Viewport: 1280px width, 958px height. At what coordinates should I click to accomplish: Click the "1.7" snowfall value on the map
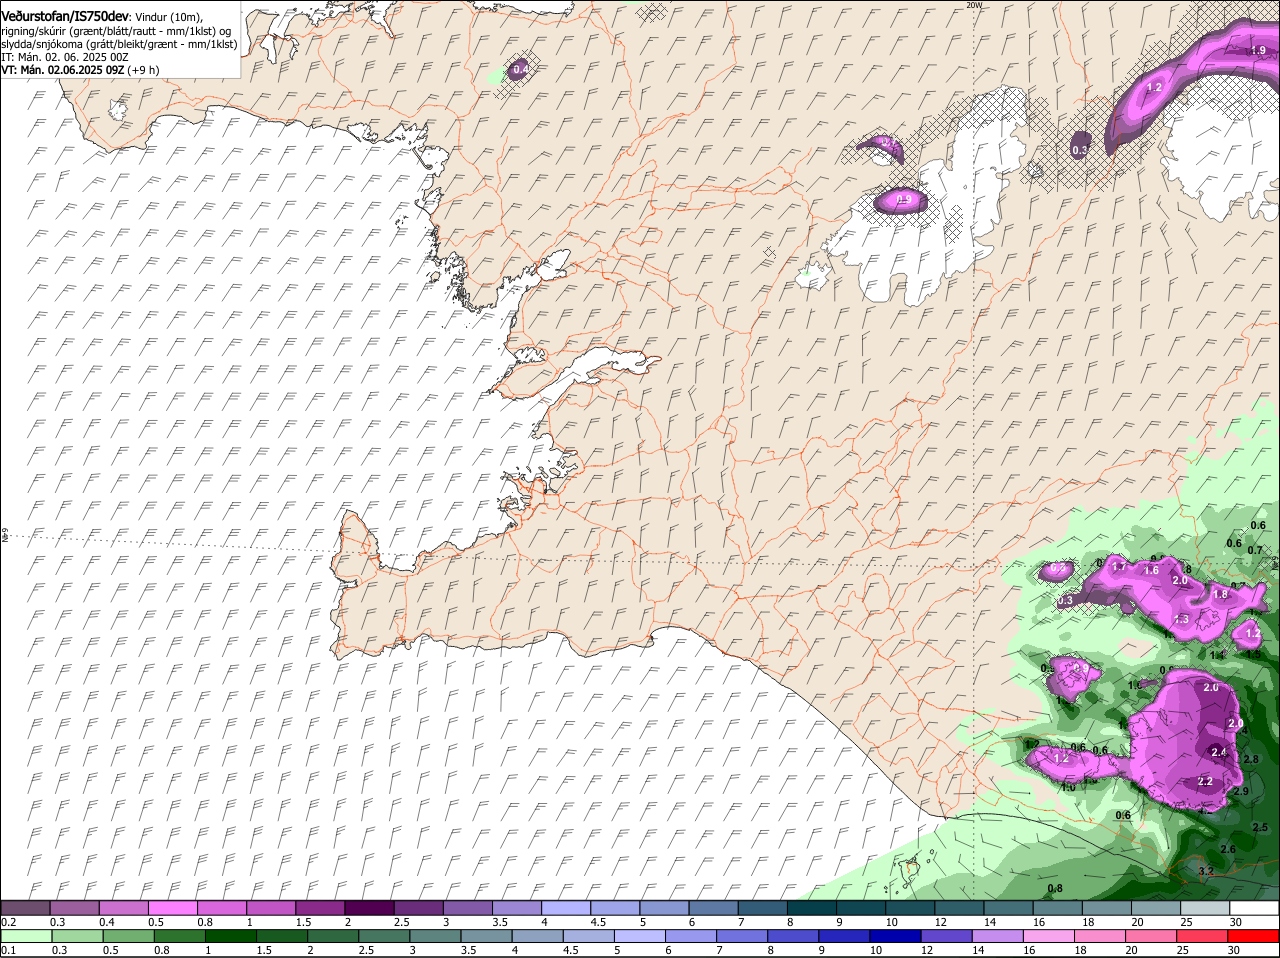pyautogui.click(x=1120, y=567)
